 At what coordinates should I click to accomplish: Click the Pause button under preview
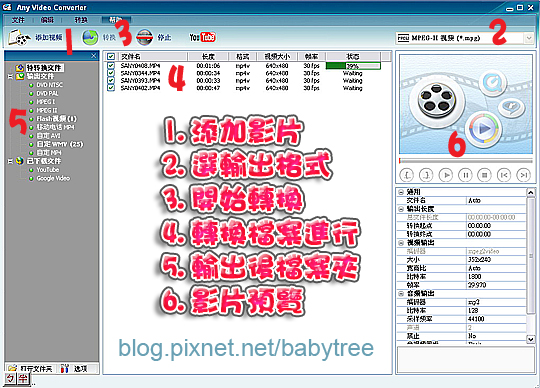[465, 175]
